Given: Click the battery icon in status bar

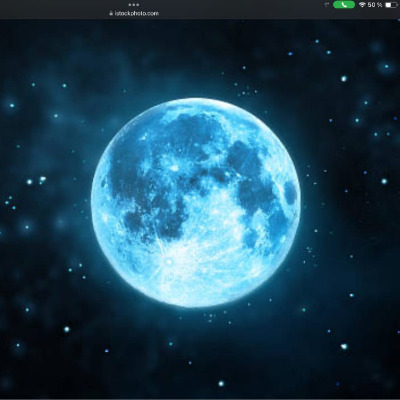Looking at the screenshot, I should (392, 5).
